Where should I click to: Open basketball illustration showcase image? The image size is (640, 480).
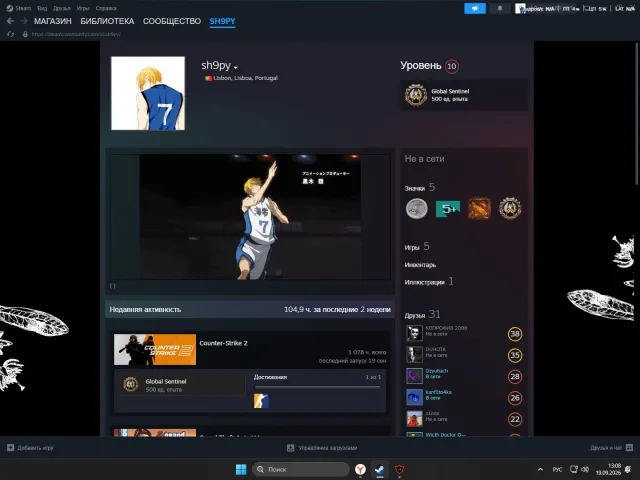tap(250, 217)
